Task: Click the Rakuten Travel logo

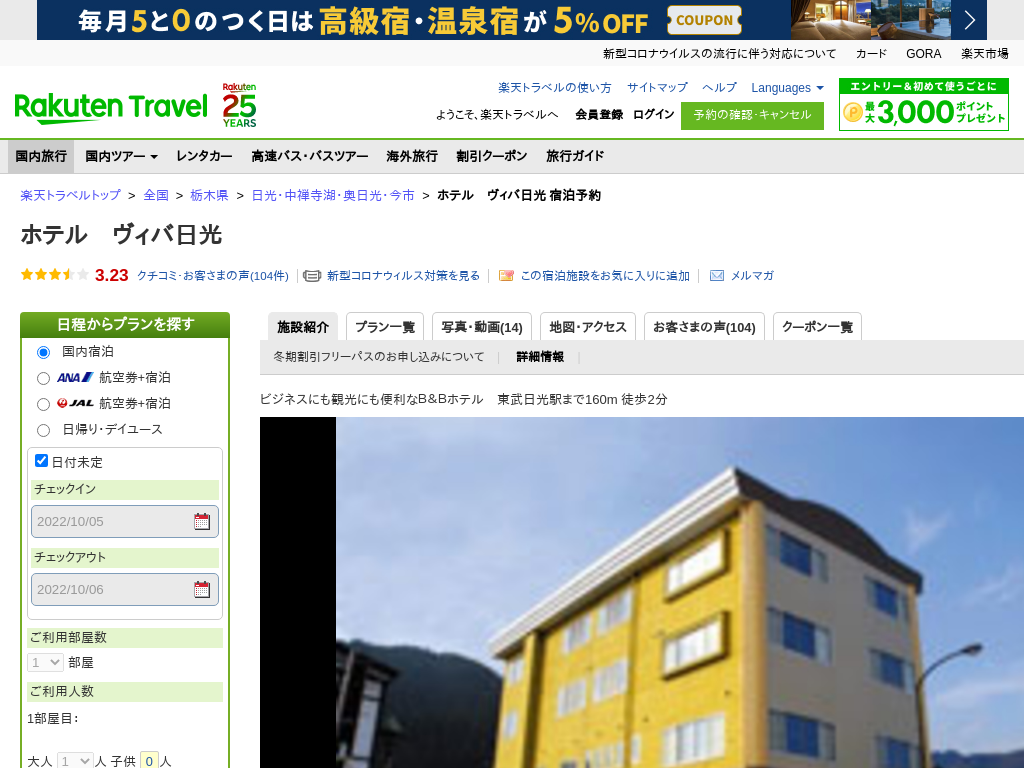Action: pos(110,108)
